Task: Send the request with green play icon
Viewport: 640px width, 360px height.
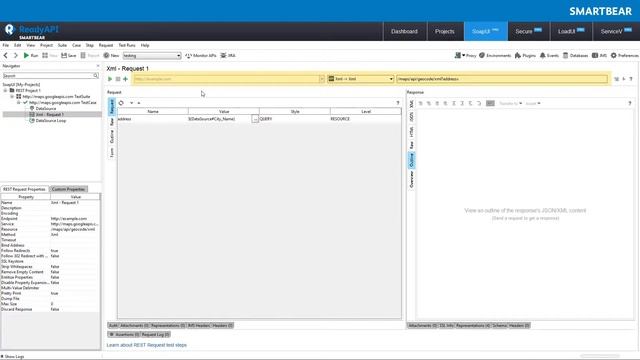Action: pos(110,79)
